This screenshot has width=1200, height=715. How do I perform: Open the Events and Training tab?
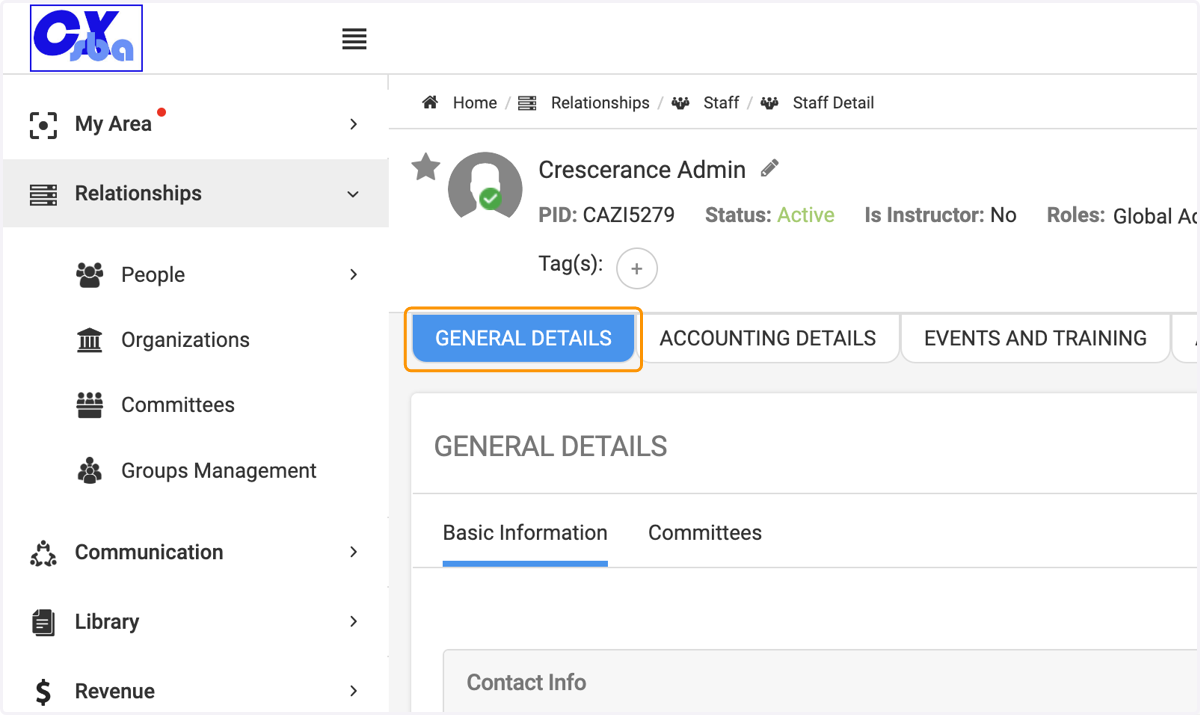tap(1035, 339)
